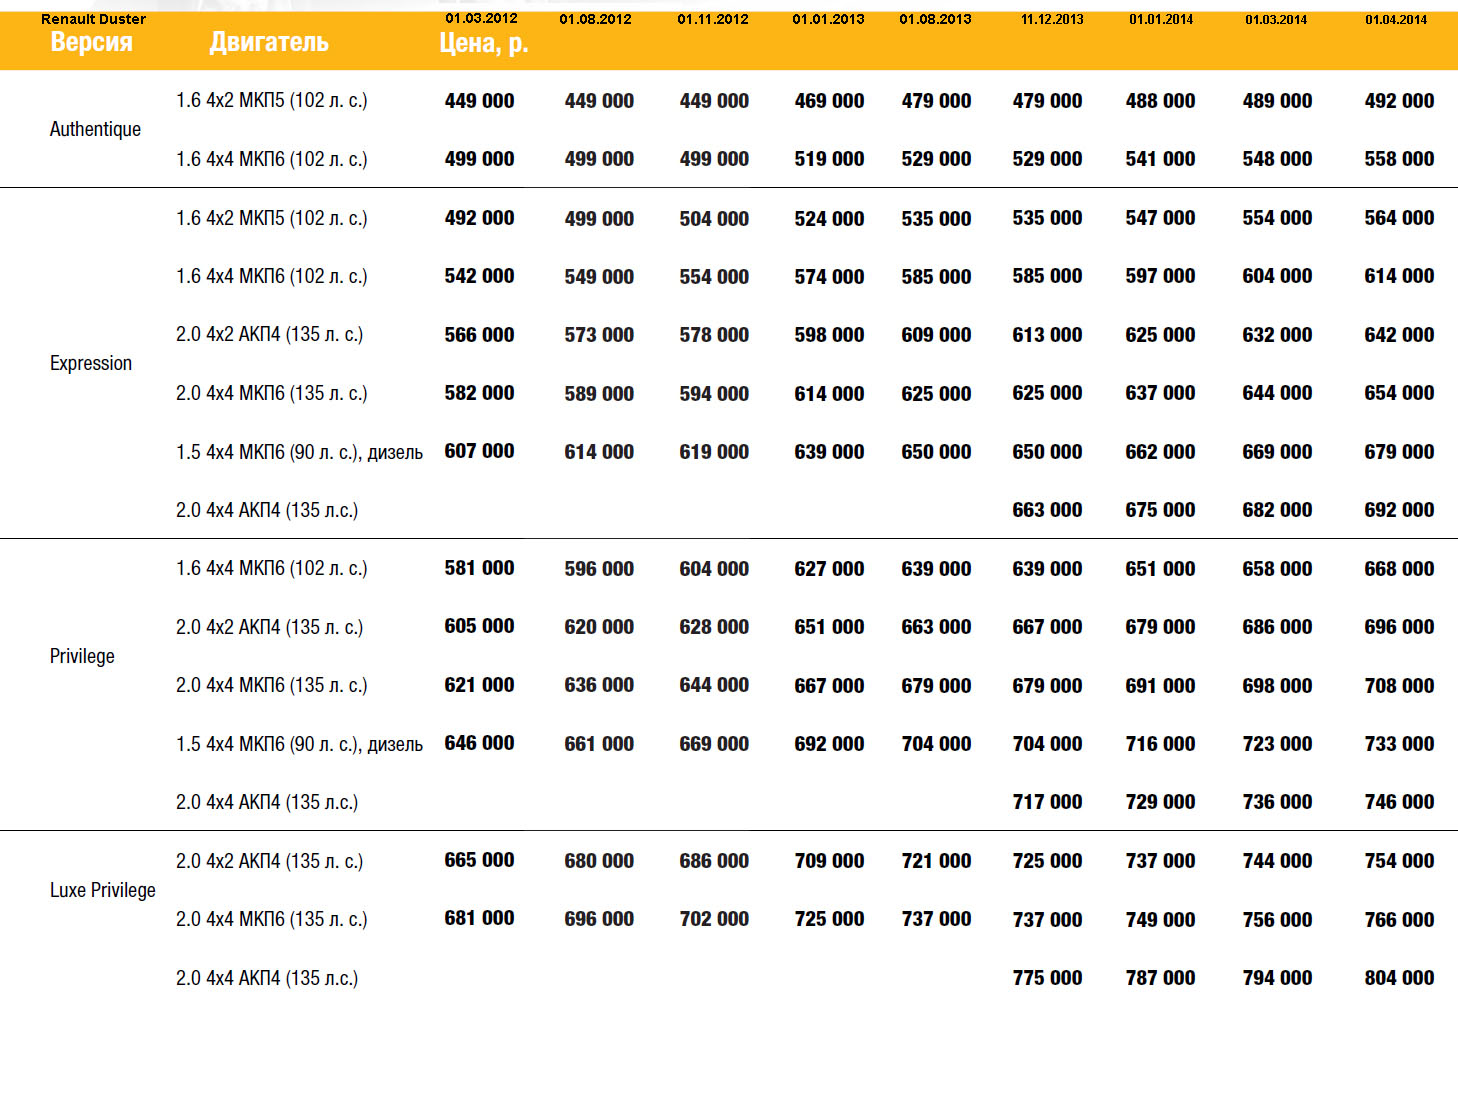
Task: Click price 646 000 in Privilege diesel row
Action: (479, 743)
